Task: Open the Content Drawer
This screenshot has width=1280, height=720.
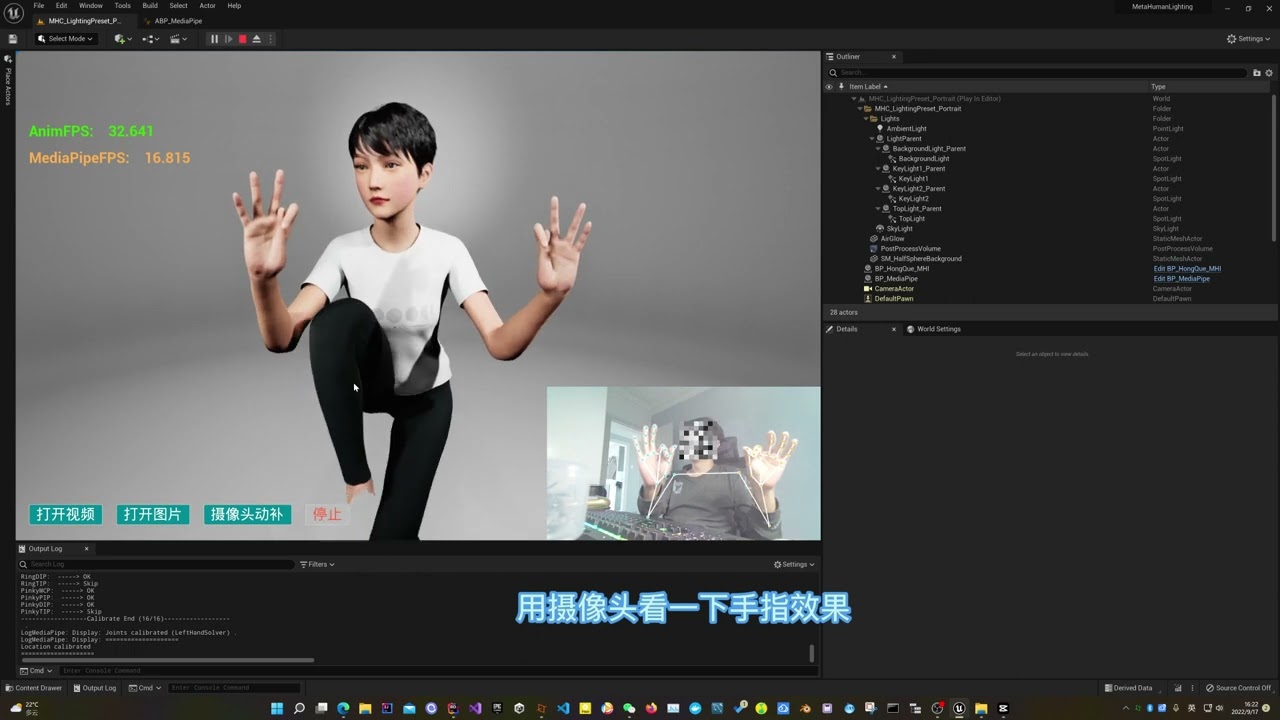Action: (33, 688)
